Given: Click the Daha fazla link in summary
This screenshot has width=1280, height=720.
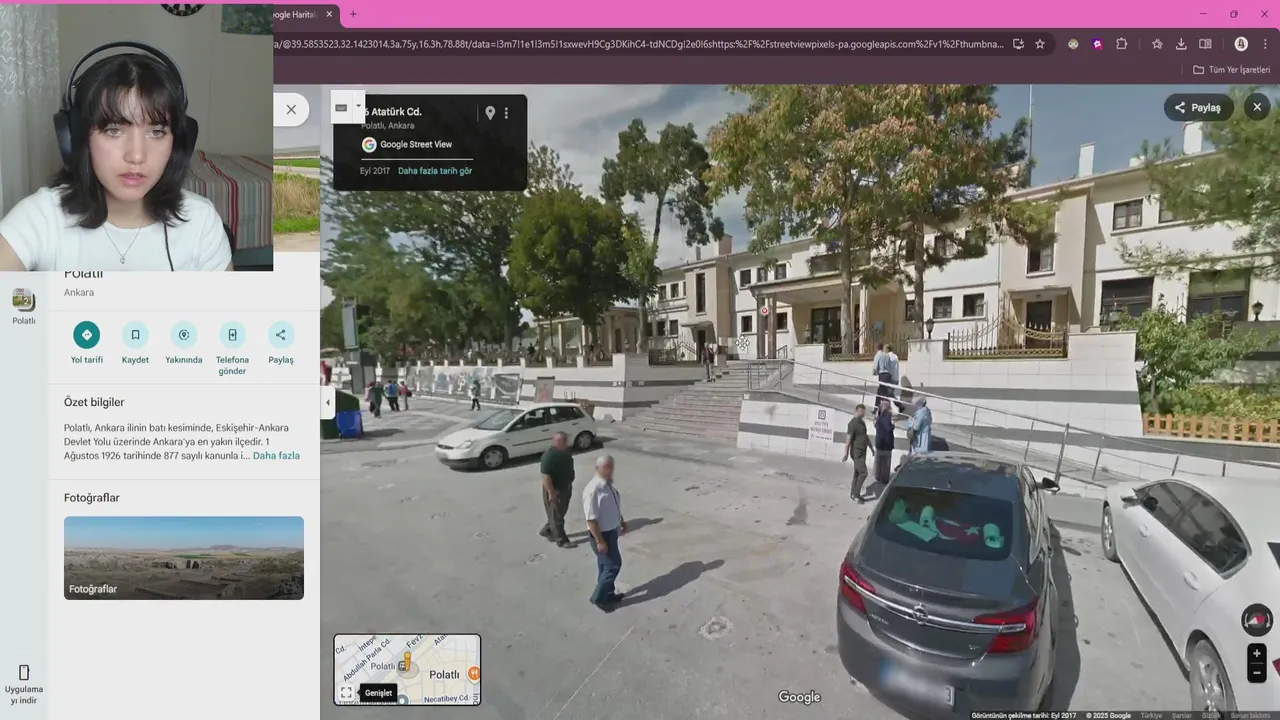Looking at the screenshot, I should pos(276,456).
